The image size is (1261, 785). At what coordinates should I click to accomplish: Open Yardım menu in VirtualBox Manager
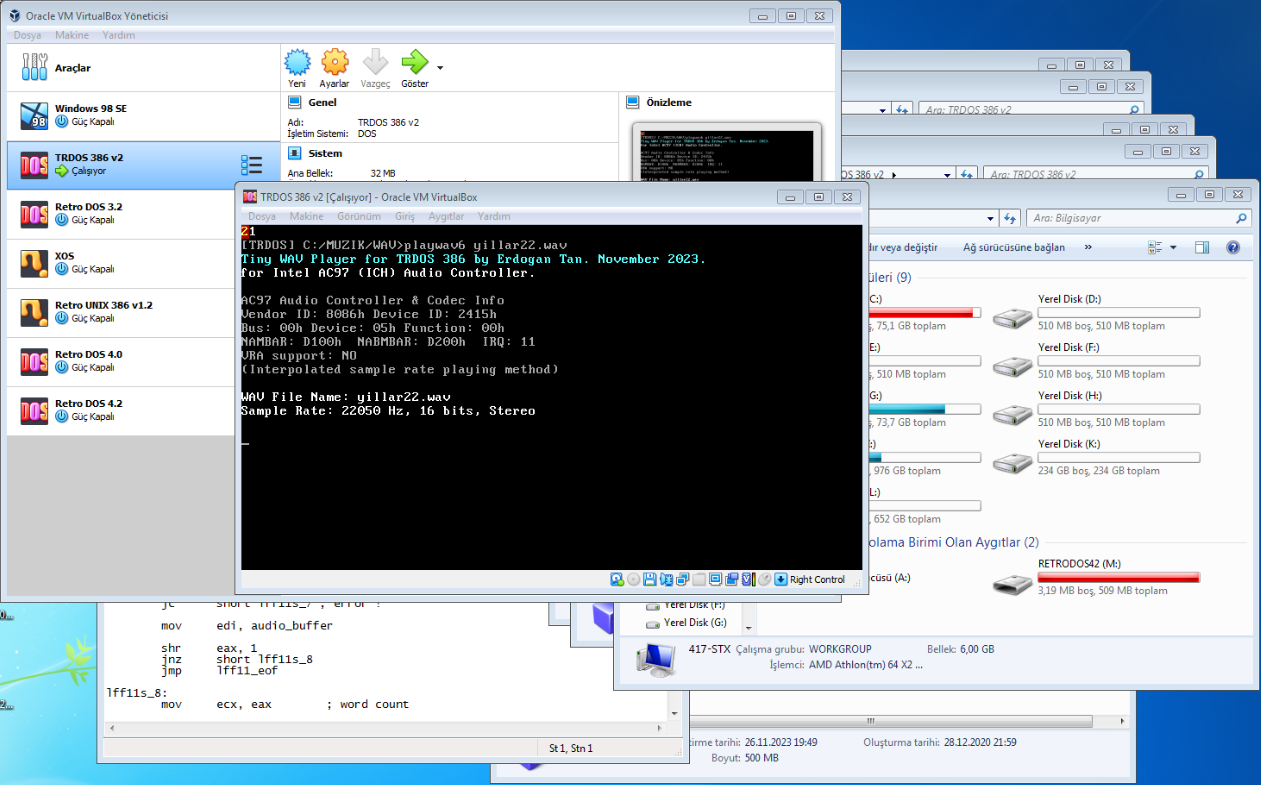point(118,35)
